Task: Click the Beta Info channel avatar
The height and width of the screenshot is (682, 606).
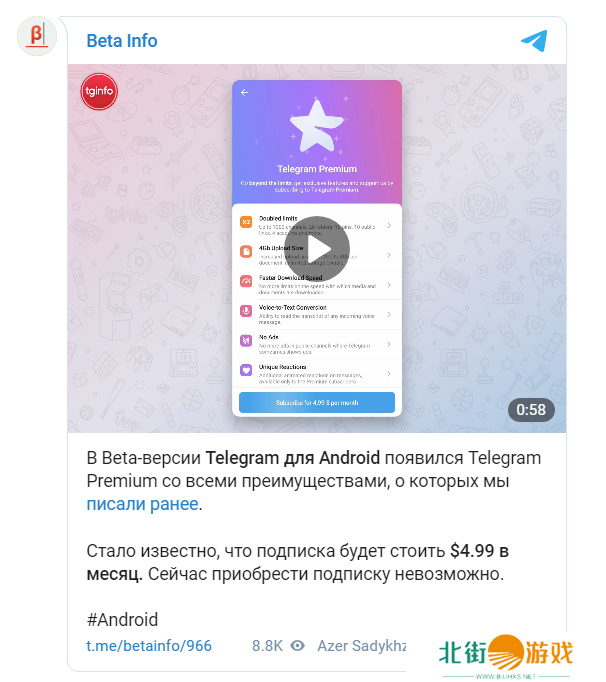Action: [x=37, y=36]
